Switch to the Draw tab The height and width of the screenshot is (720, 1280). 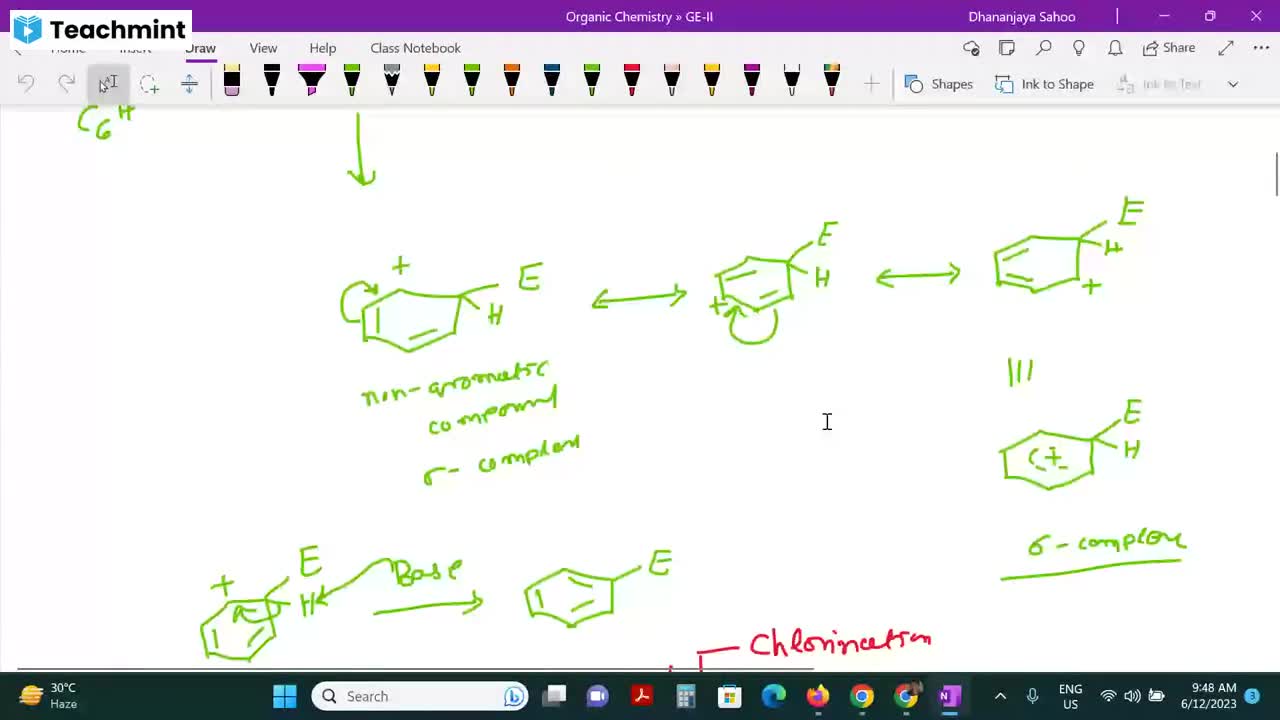[x=200, y=48]
